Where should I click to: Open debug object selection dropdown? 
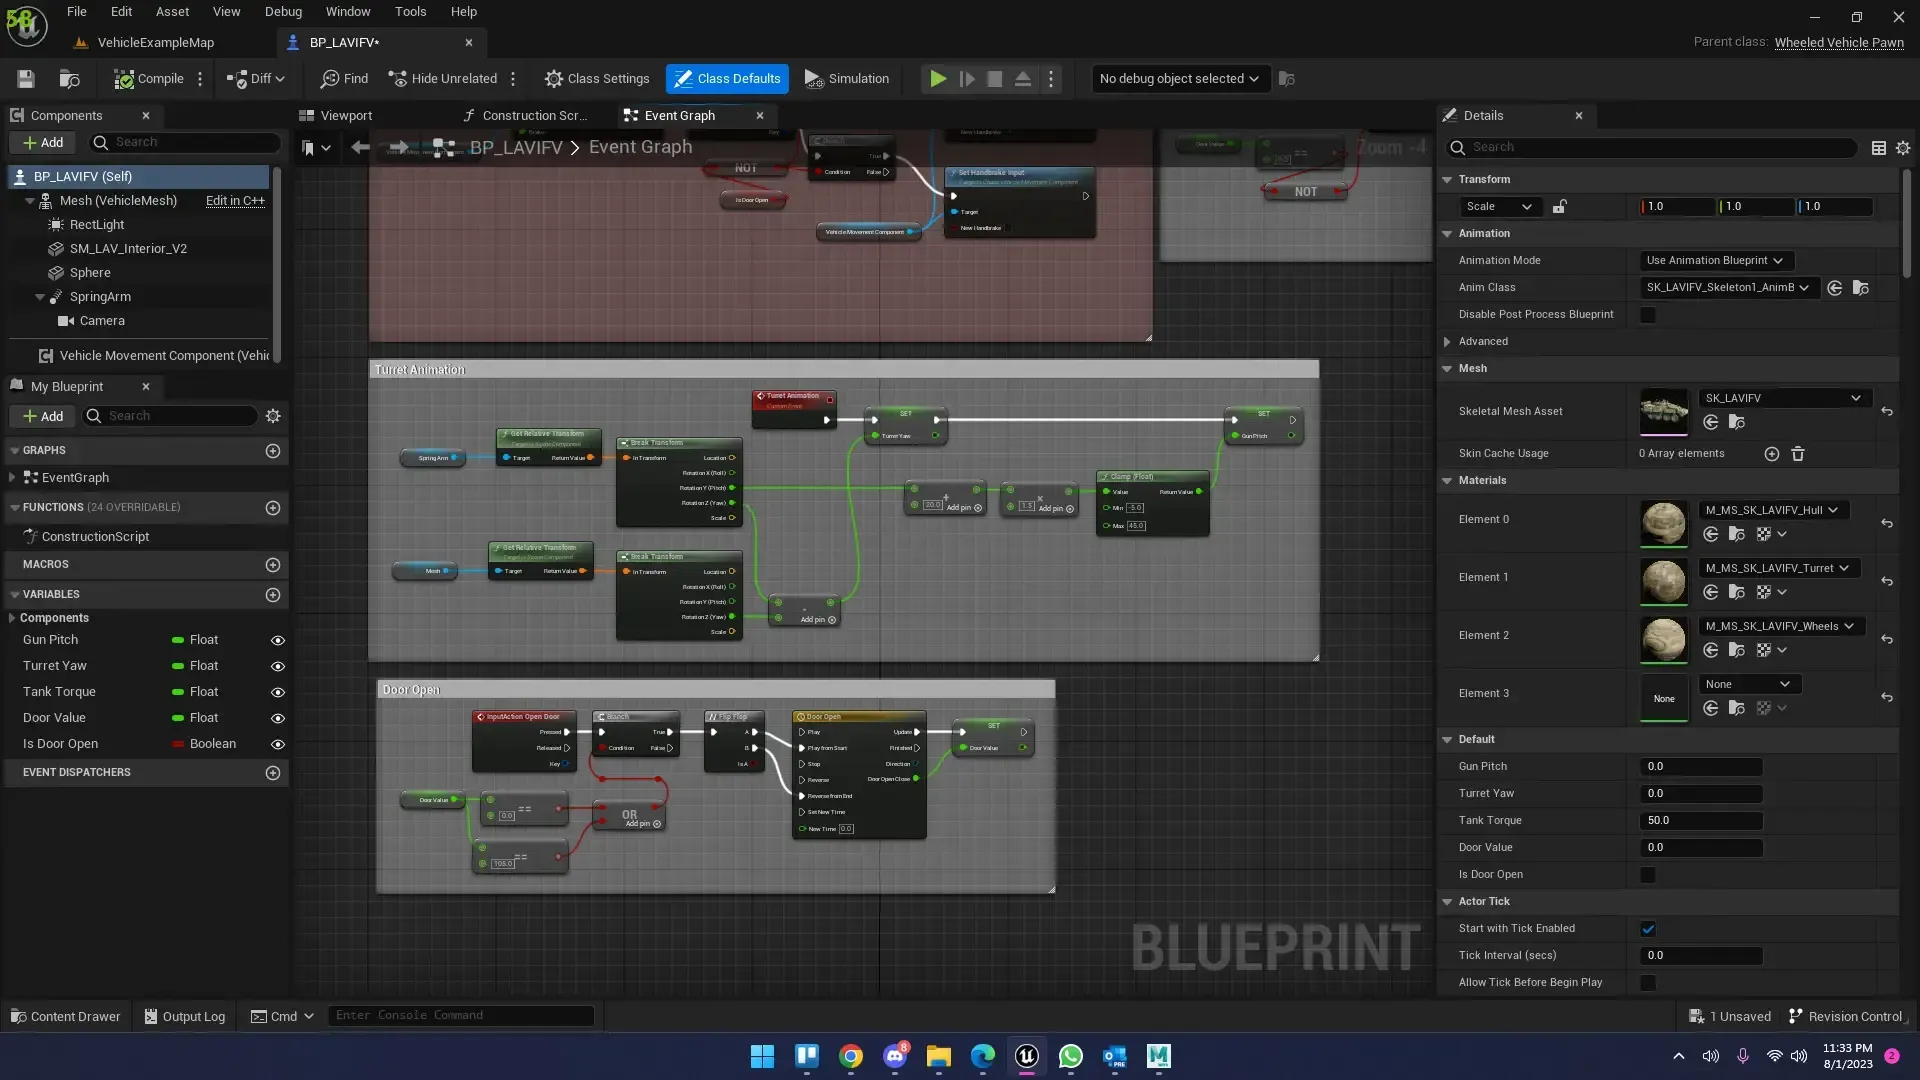click(1178, 79)
